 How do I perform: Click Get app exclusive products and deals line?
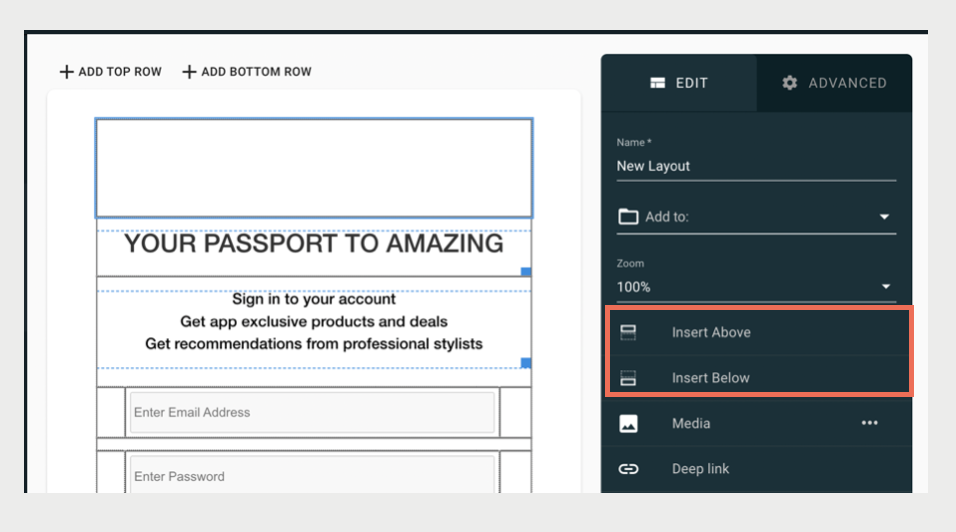click(x=314, y=322)
